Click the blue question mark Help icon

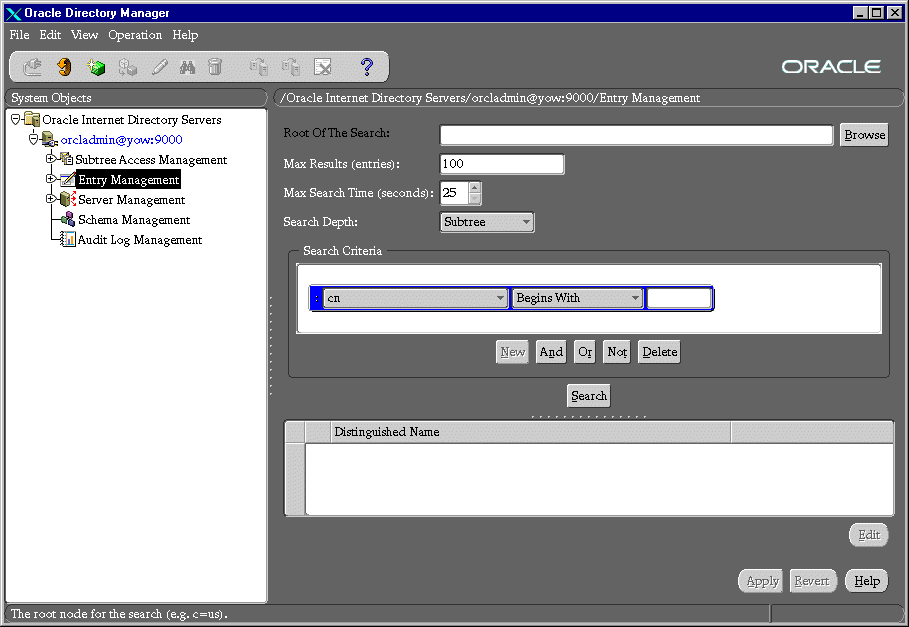366,67
